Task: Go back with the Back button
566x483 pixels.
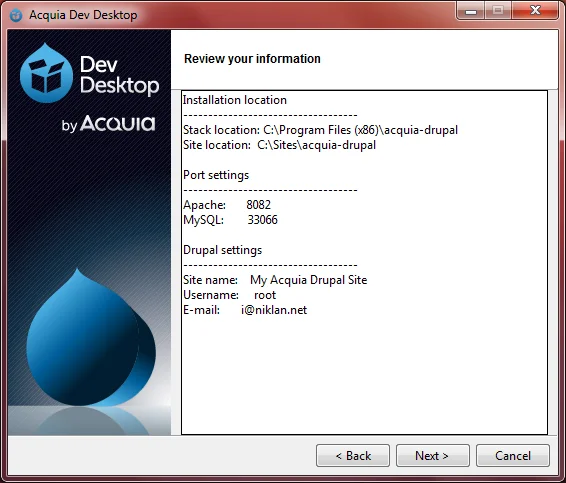Action: [x=353, y=456]
